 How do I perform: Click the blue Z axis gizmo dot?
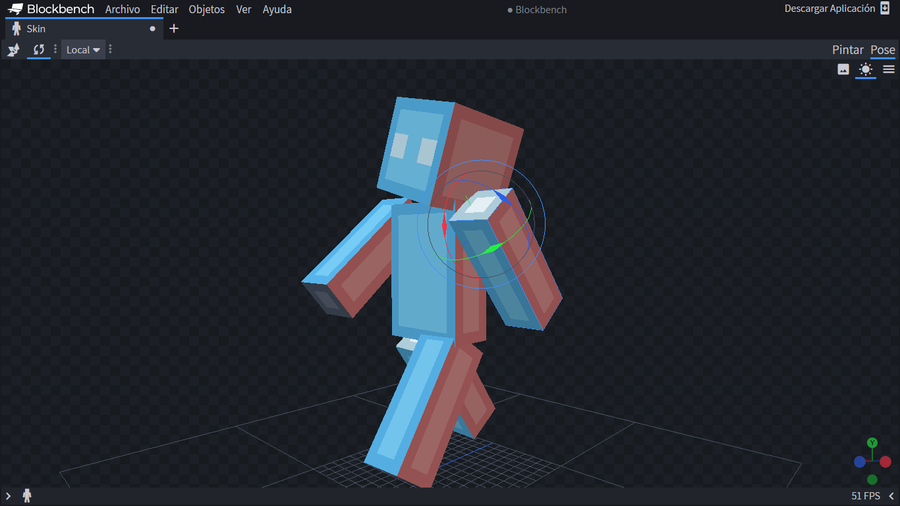tap(859, 462)
